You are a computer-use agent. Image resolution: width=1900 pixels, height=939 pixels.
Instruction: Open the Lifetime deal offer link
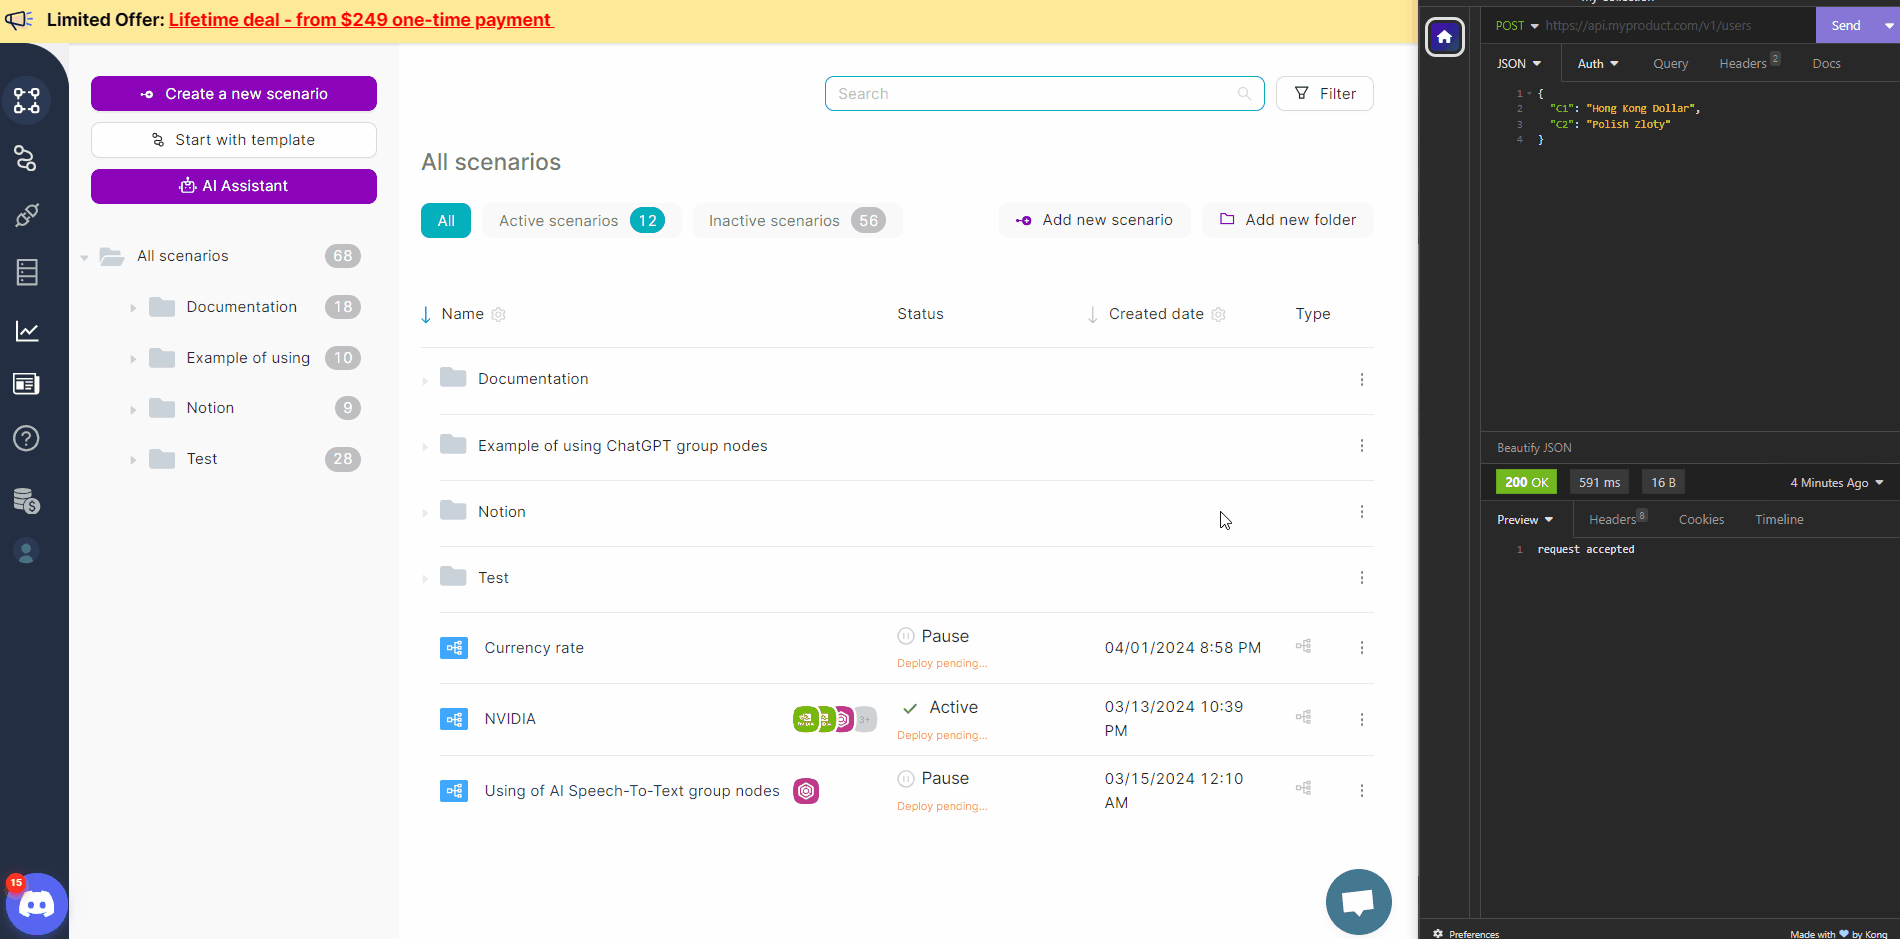tap(360, 20)
